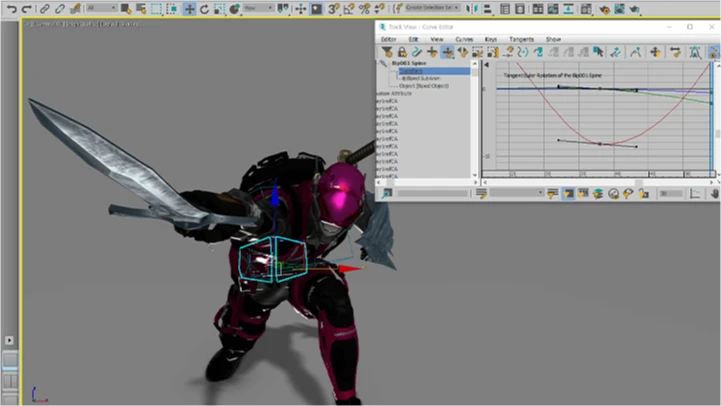The height and width of the screenshot is (406, 721).
Task: Click the Edit Track Set icon
Action: [481, 194]
